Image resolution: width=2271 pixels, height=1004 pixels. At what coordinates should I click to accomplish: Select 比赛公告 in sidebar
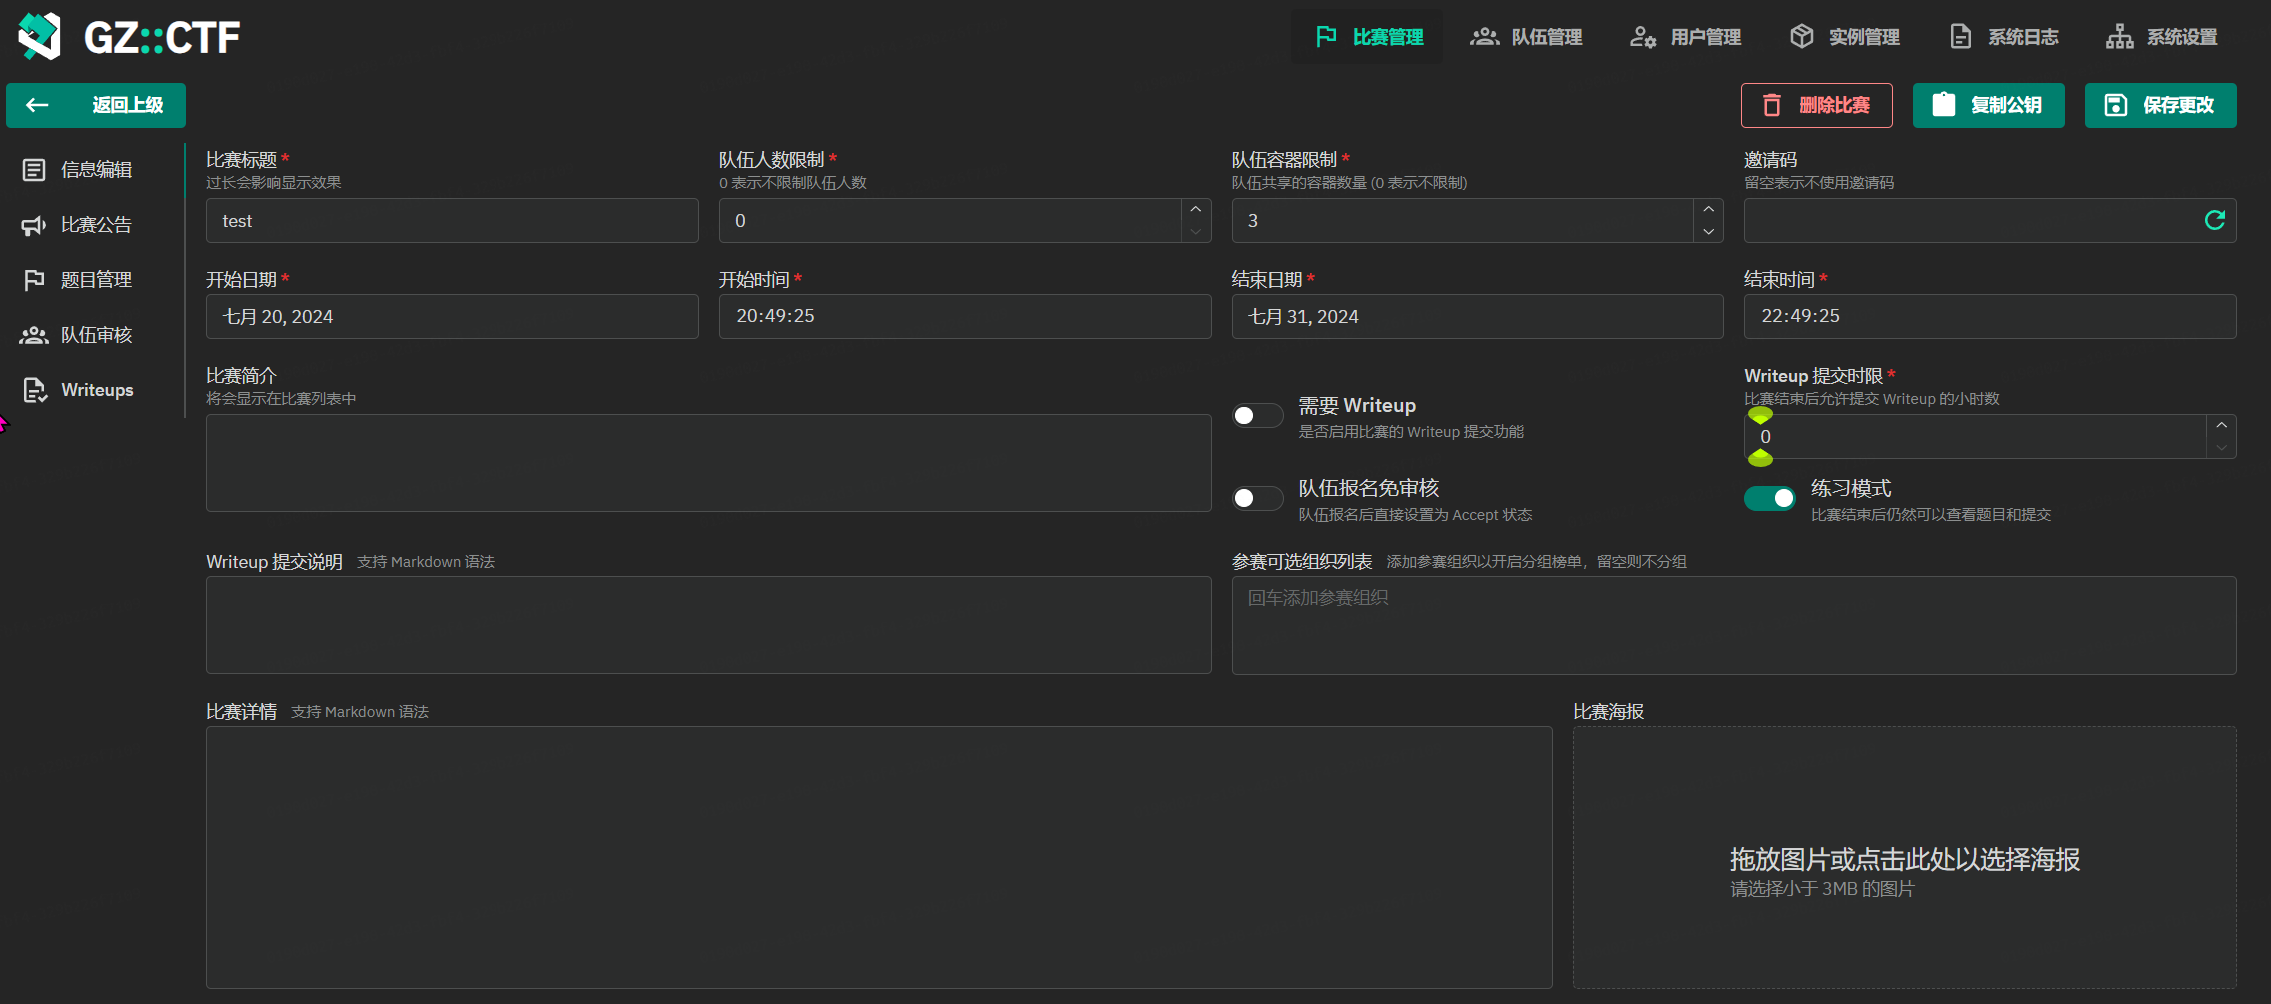coord(93,225)
